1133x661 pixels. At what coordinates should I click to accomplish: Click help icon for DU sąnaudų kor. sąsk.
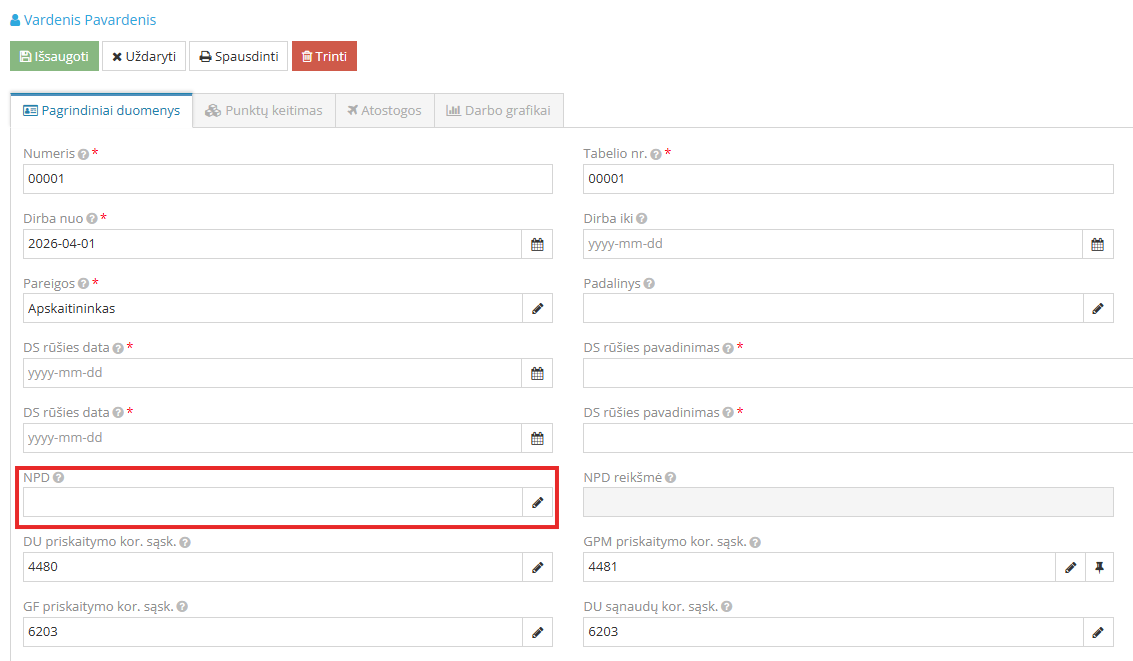point(727,607)
